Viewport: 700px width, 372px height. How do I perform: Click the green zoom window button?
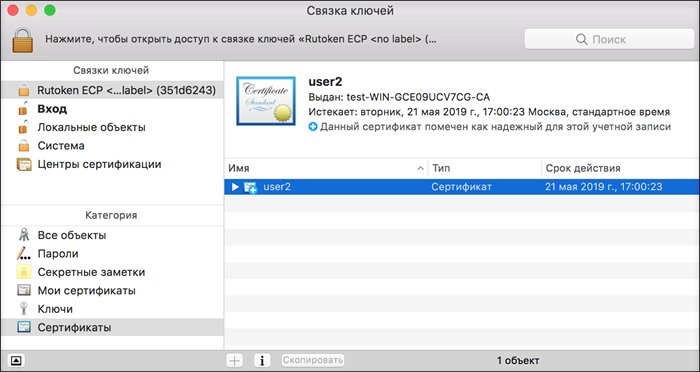50,11
